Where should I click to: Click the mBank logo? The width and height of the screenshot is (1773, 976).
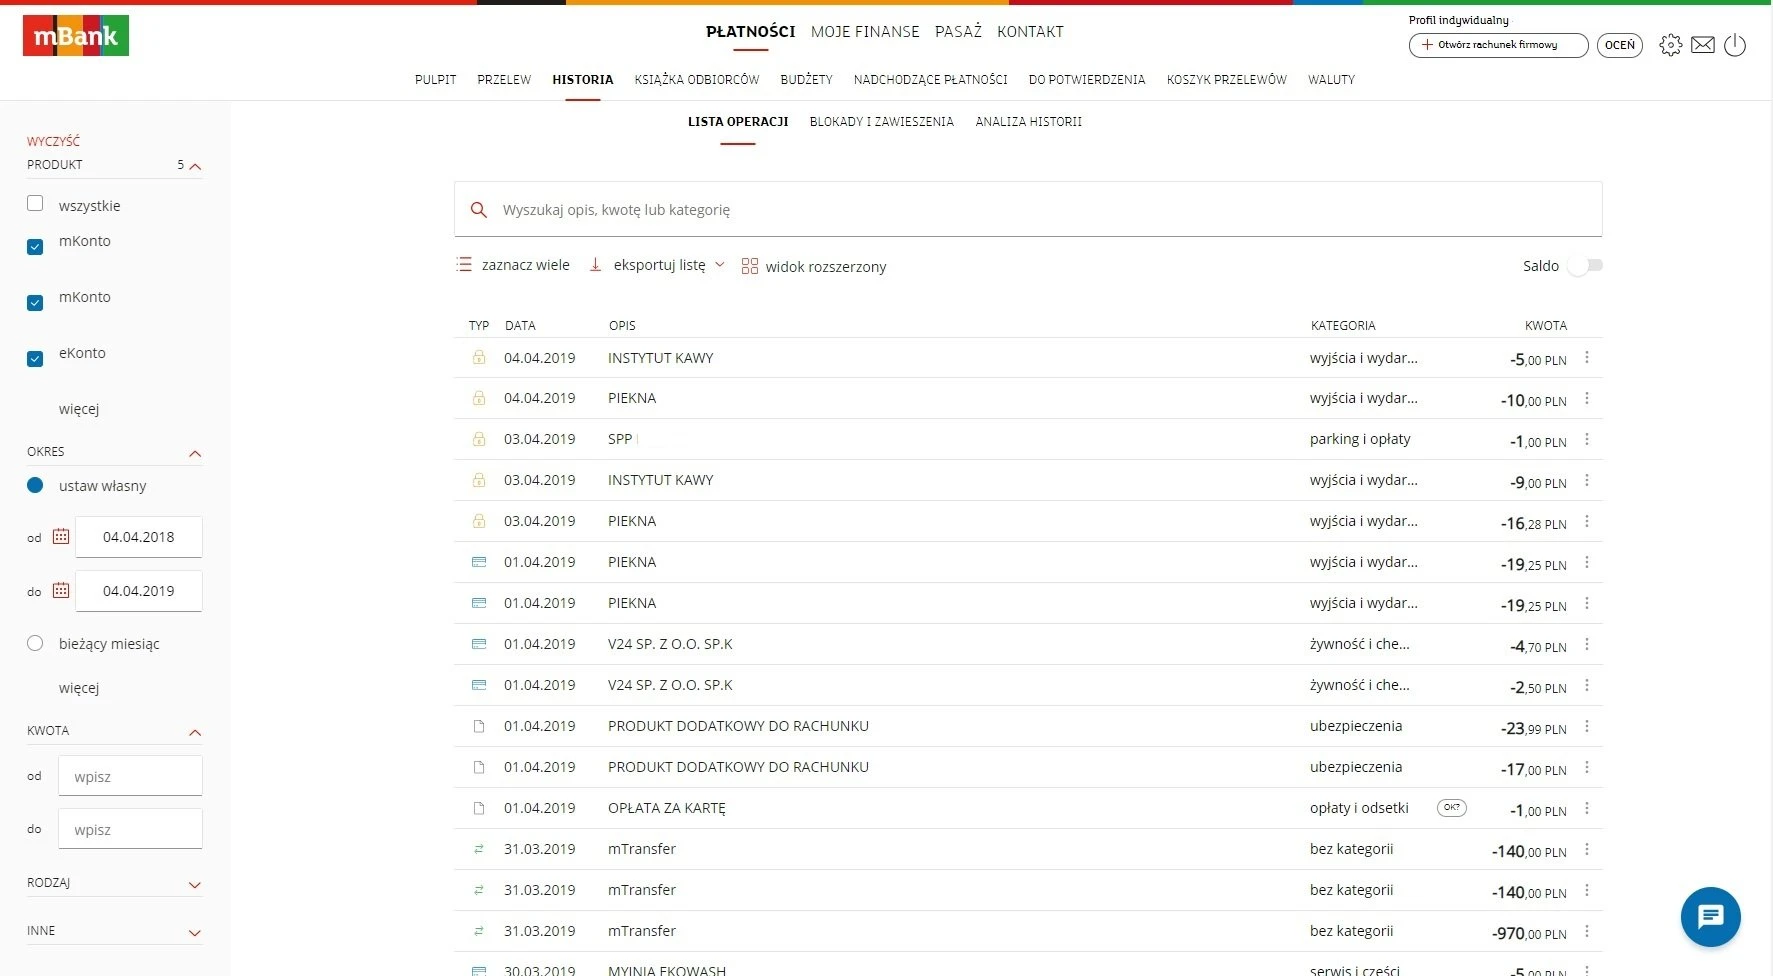click(x=76, y=36)
